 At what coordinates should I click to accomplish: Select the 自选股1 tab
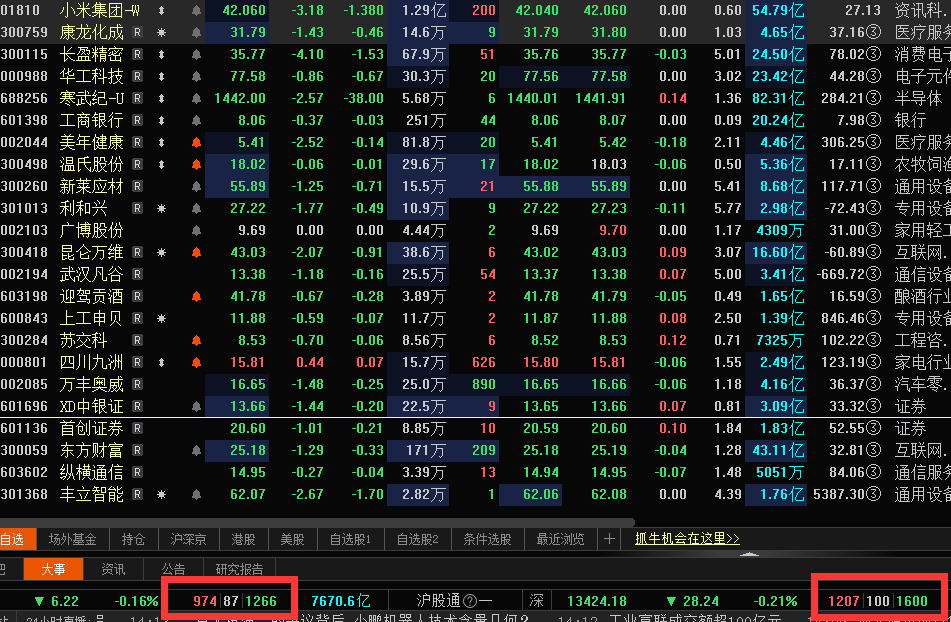point(350,539)
